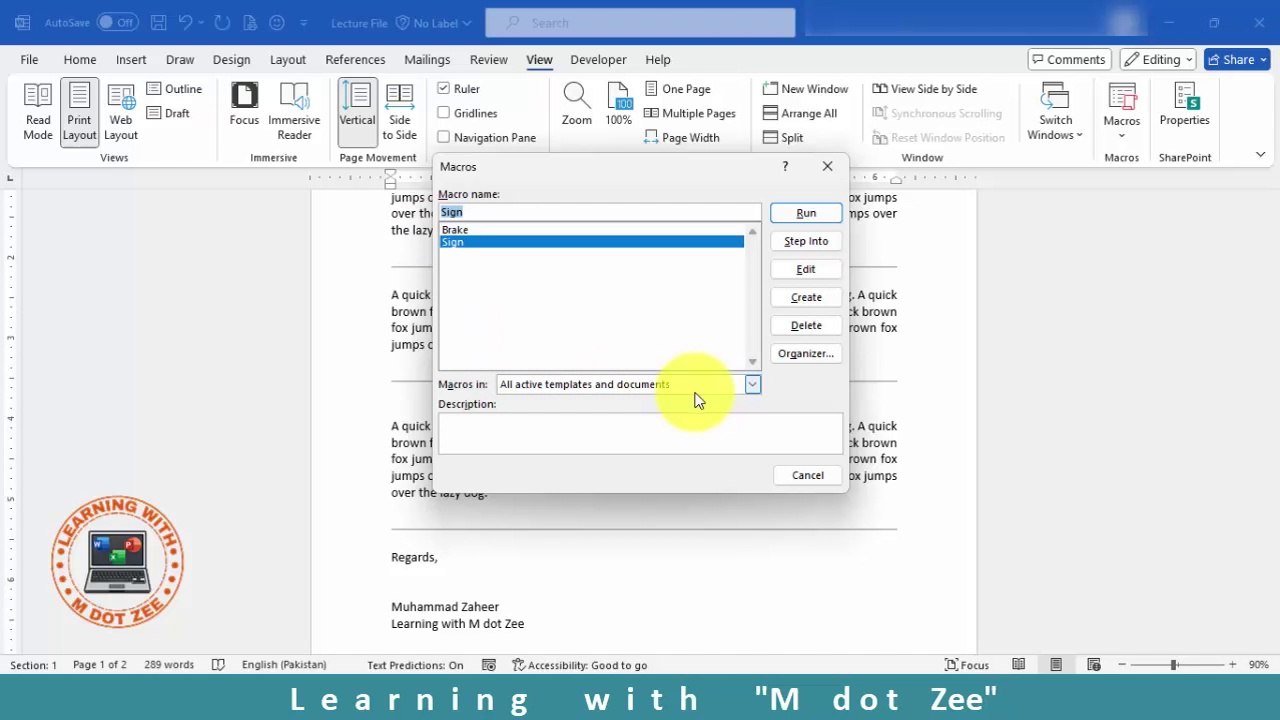Click Step Into button
1280x720 pixels.
click(806, 241)
